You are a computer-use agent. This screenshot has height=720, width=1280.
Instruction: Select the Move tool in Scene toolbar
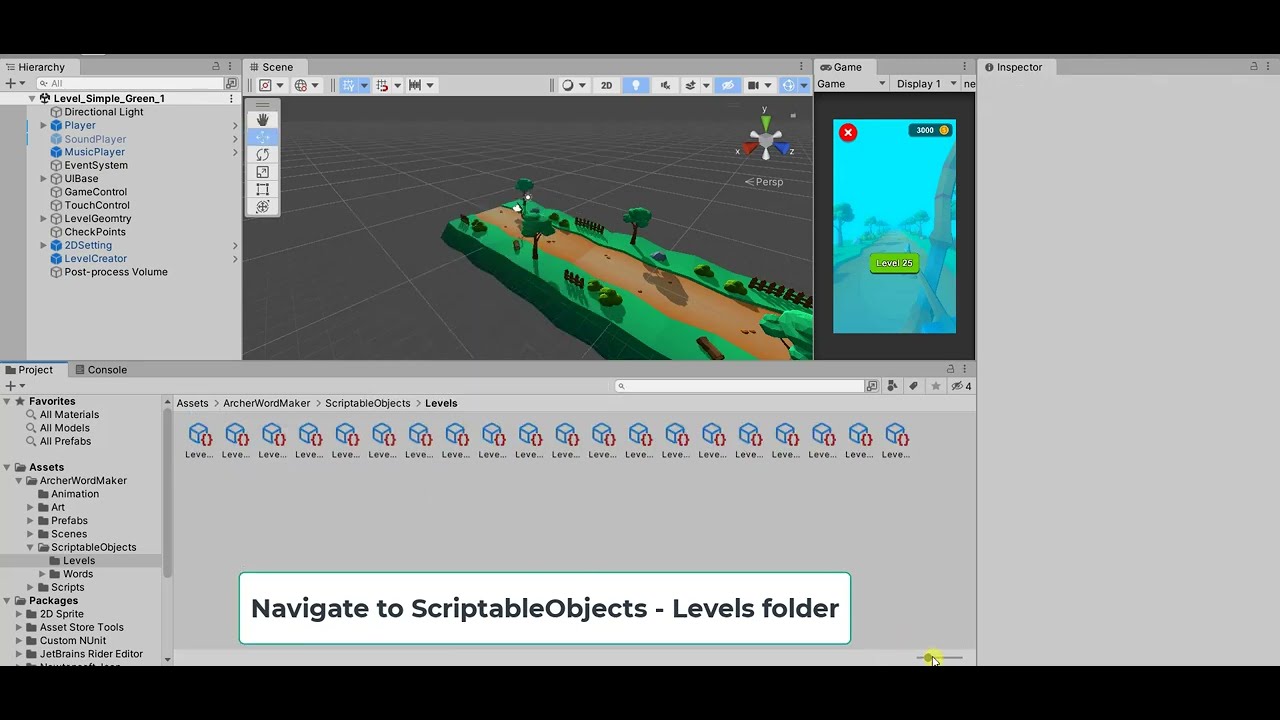(262, 137)
